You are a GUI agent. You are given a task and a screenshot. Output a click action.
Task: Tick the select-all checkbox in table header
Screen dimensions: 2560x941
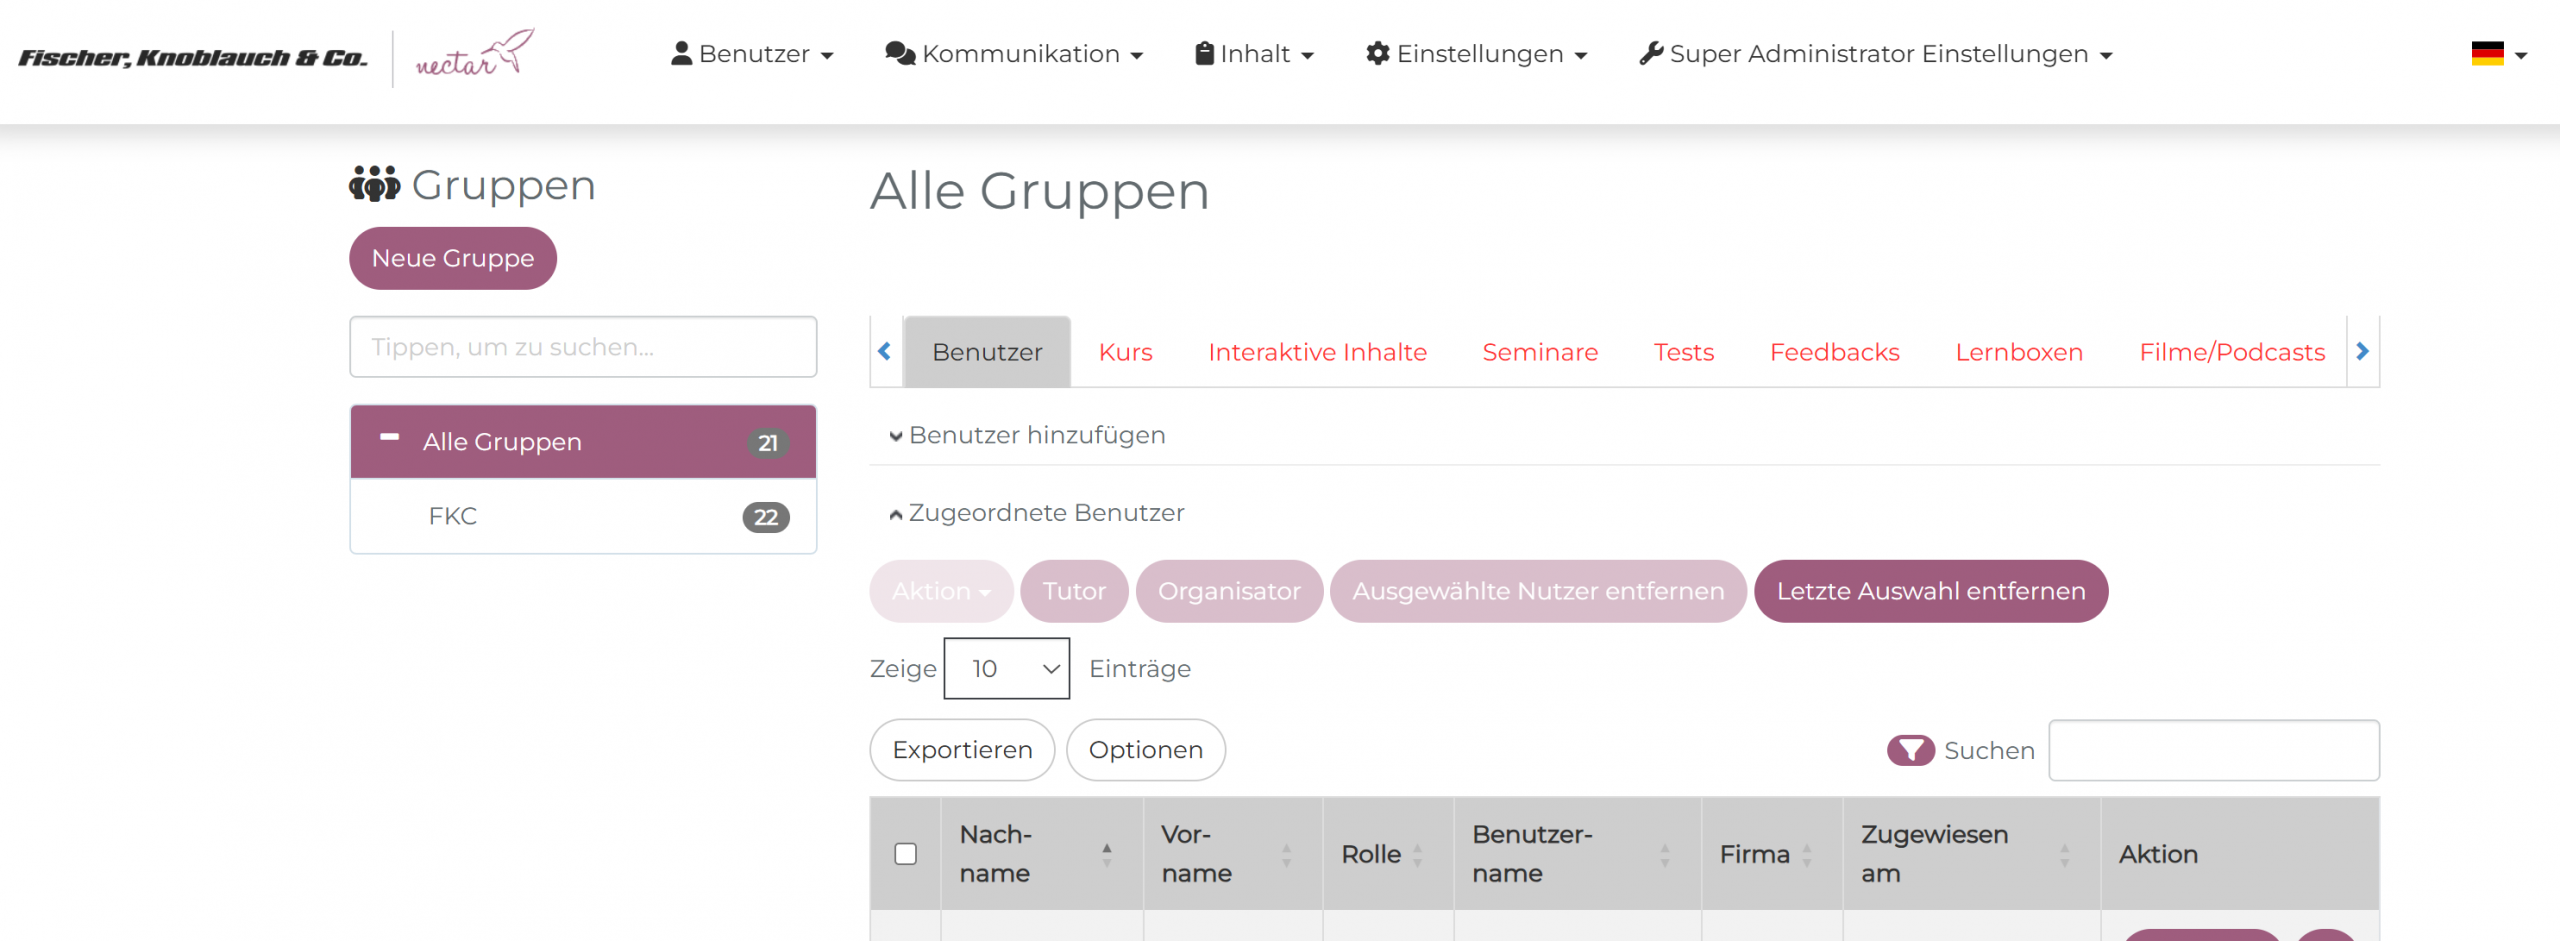pos(905,854)
